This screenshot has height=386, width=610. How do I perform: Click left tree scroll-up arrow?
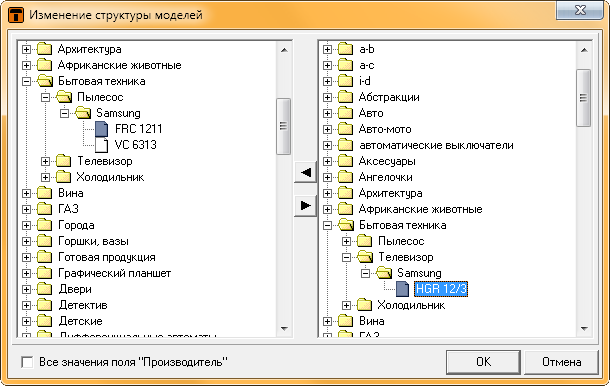284,50
